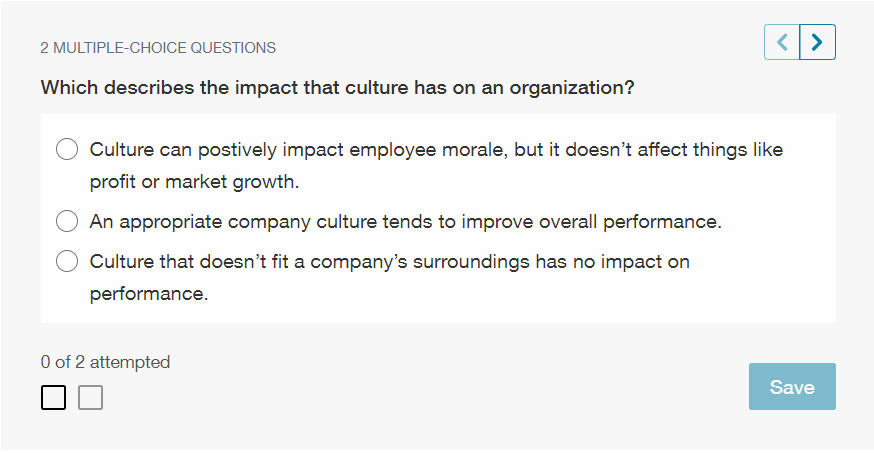Click the lone "performance." line of last answer
Viewport: 874px width, 453px height.
148,295
